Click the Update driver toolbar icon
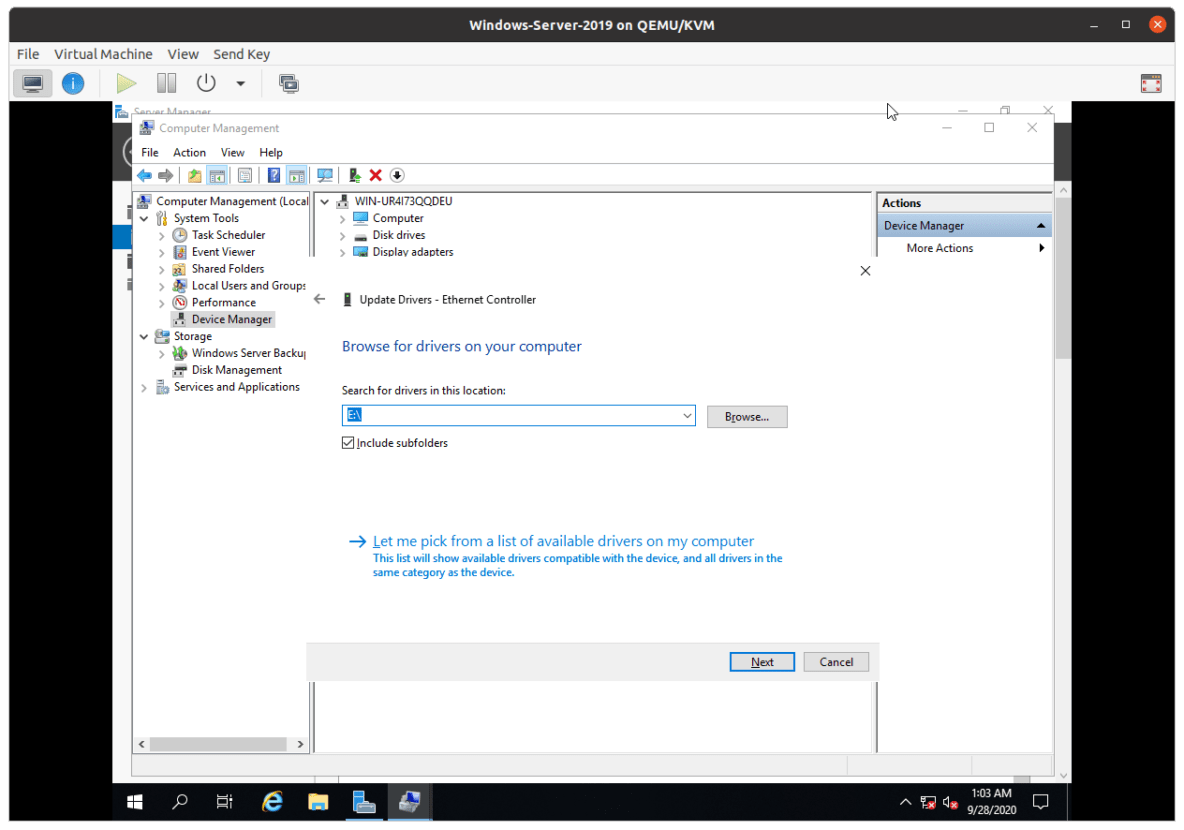Viewport: 1184px width, 830px height. 353,175
